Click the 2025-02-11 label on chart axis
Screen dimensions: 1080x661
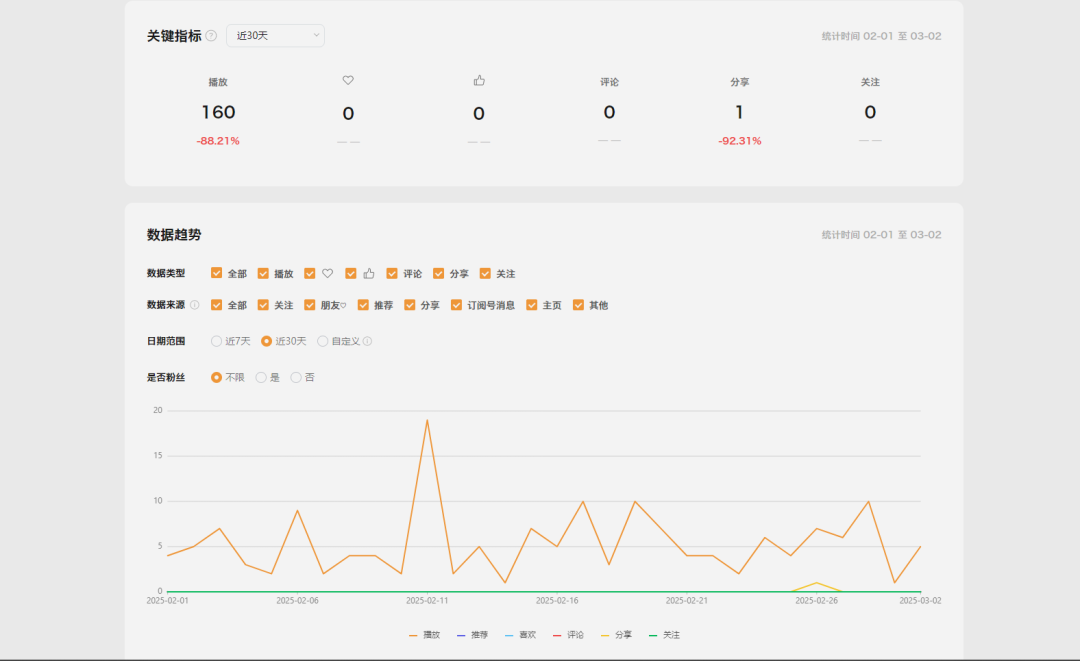(x=427, y=600)
